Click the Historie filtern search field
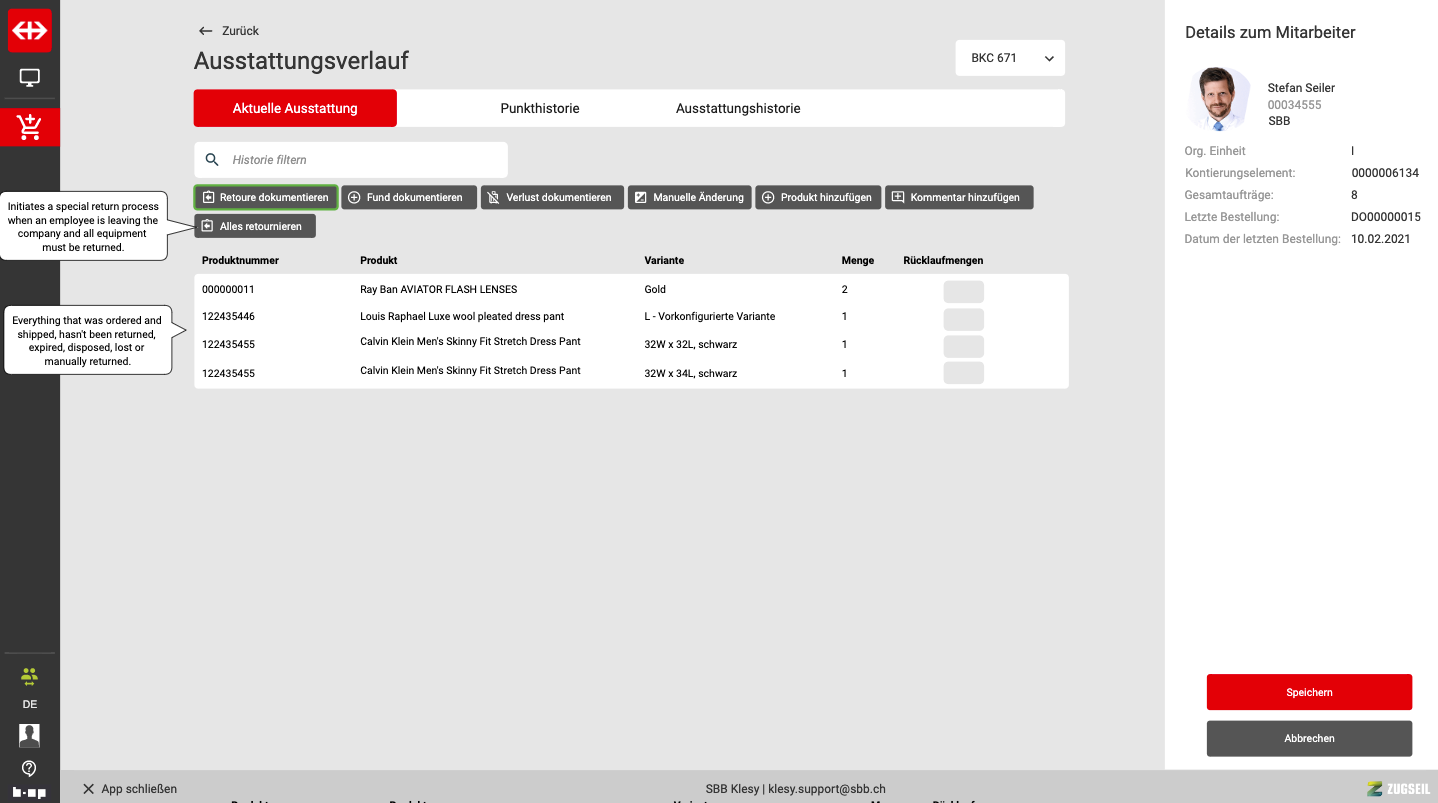Screen dimensions: 1438x803 (360, 160)
